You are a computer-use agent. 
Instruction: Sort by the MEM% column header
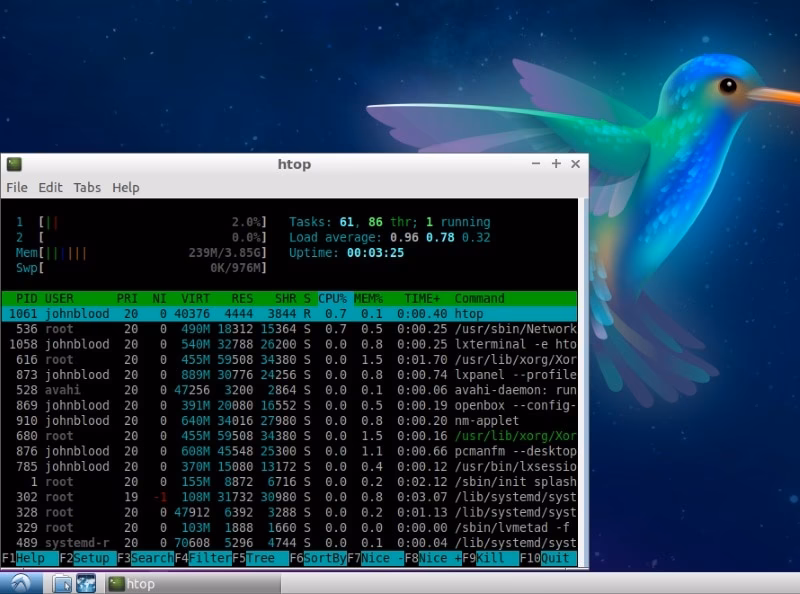[368, 298]
